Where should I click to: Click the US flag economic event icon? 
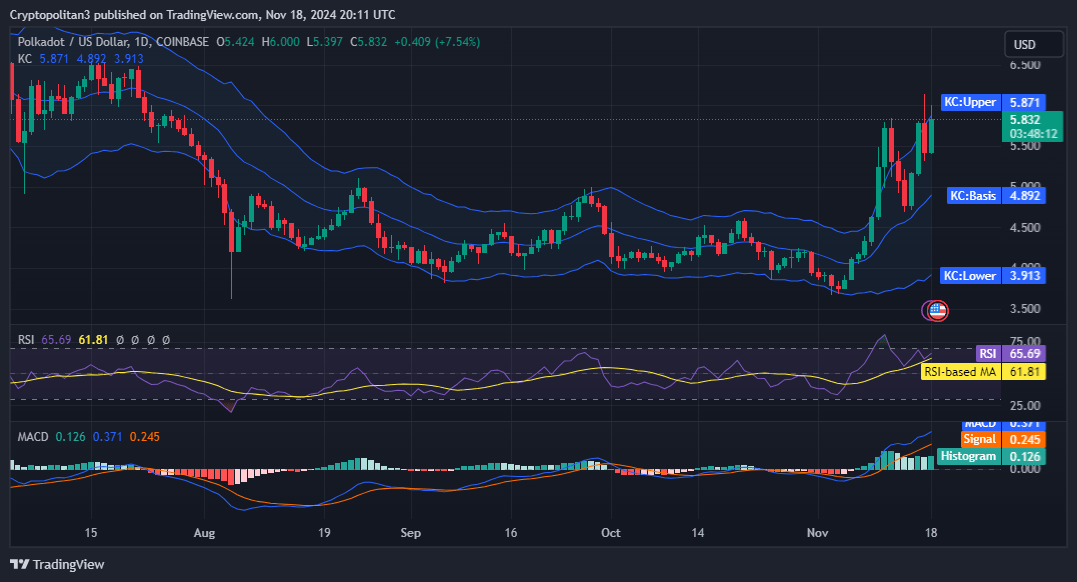pyautogui.click(x=938, y=311)
